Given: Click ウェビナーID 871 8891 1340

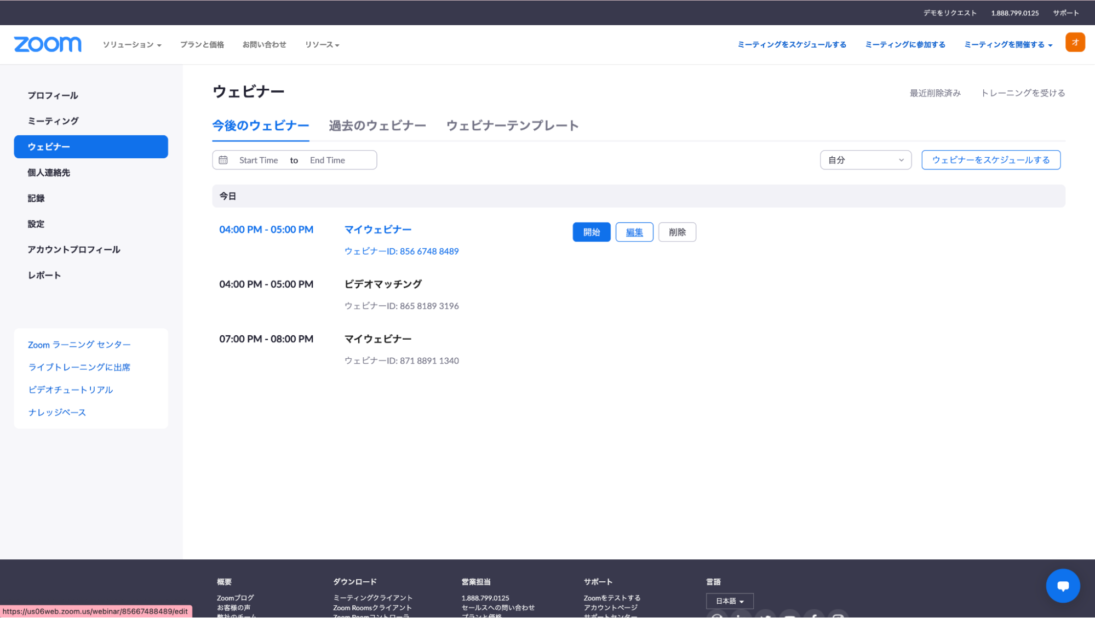Looking at the screenshot, I should (402, 361).
